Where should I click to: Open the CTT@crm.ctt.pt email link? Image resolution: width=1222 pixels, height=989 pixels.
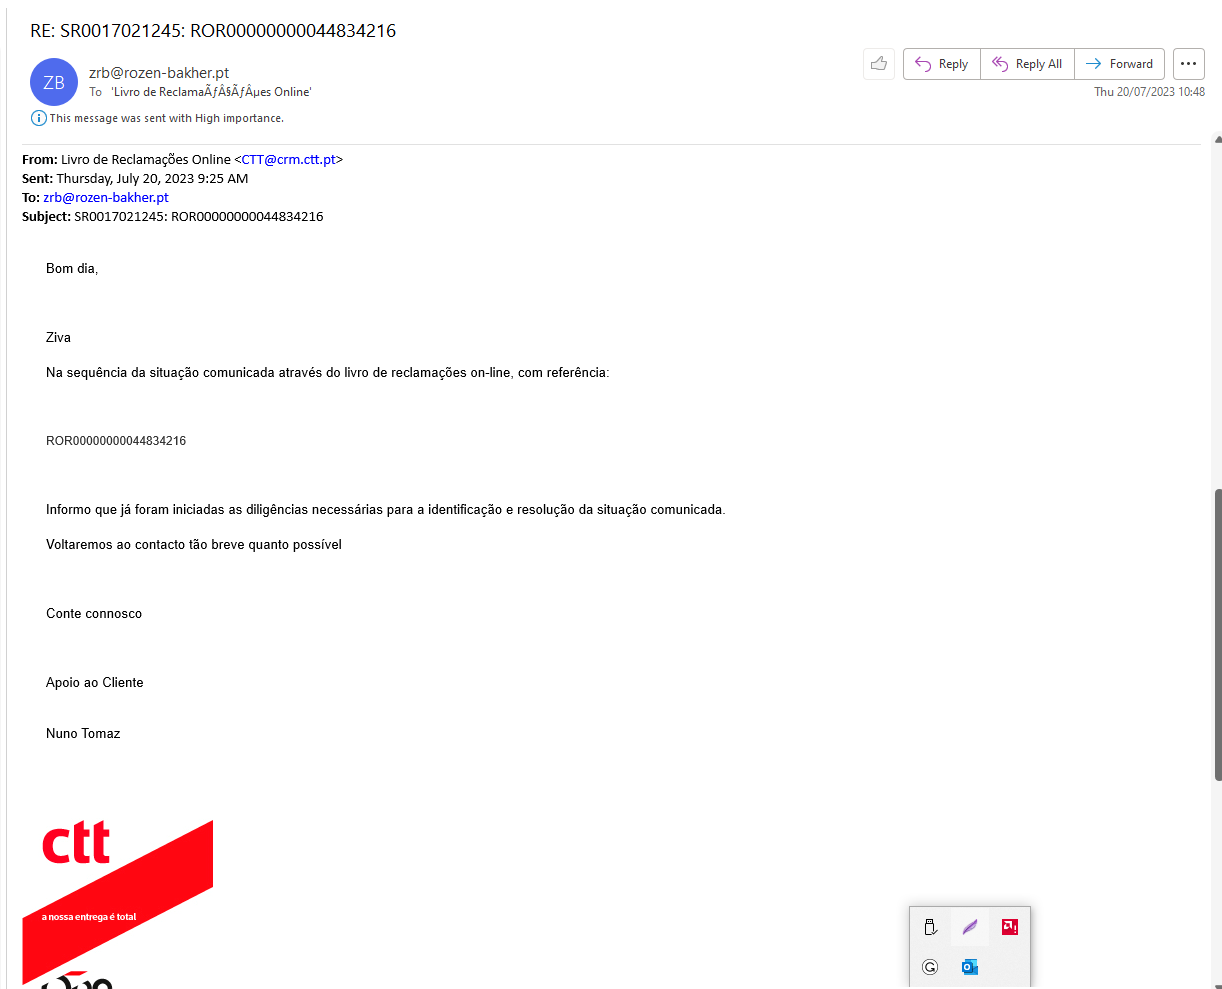click(x=288, y=158)
